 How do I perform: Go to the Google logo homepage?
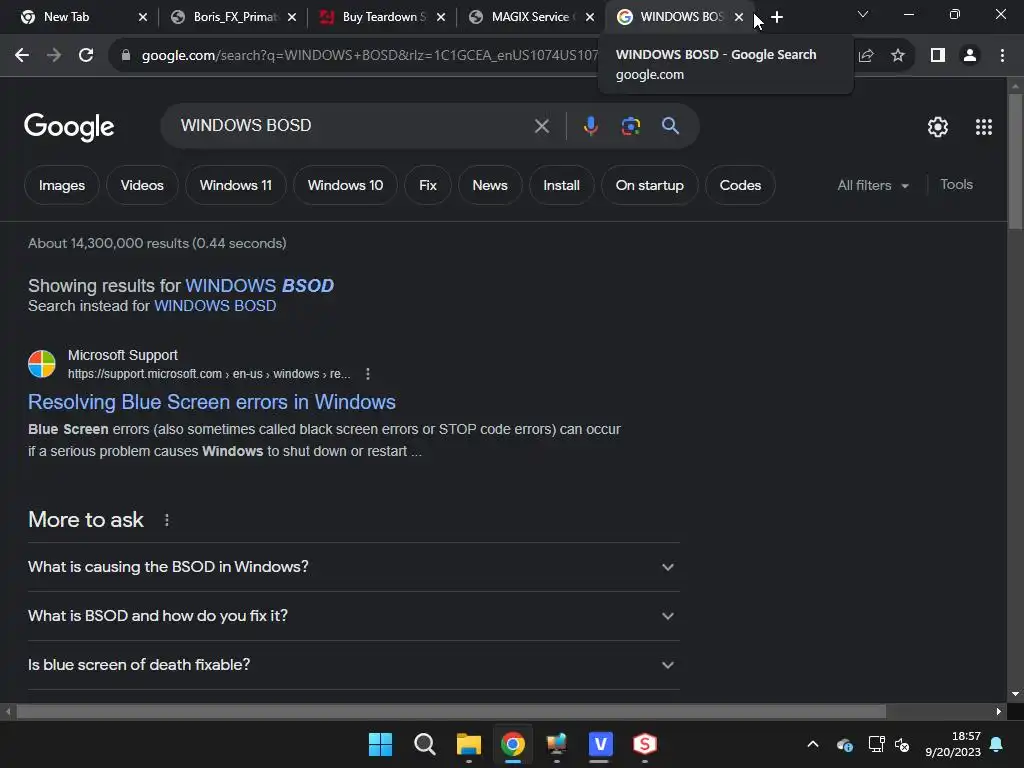(x=69, y=127)
